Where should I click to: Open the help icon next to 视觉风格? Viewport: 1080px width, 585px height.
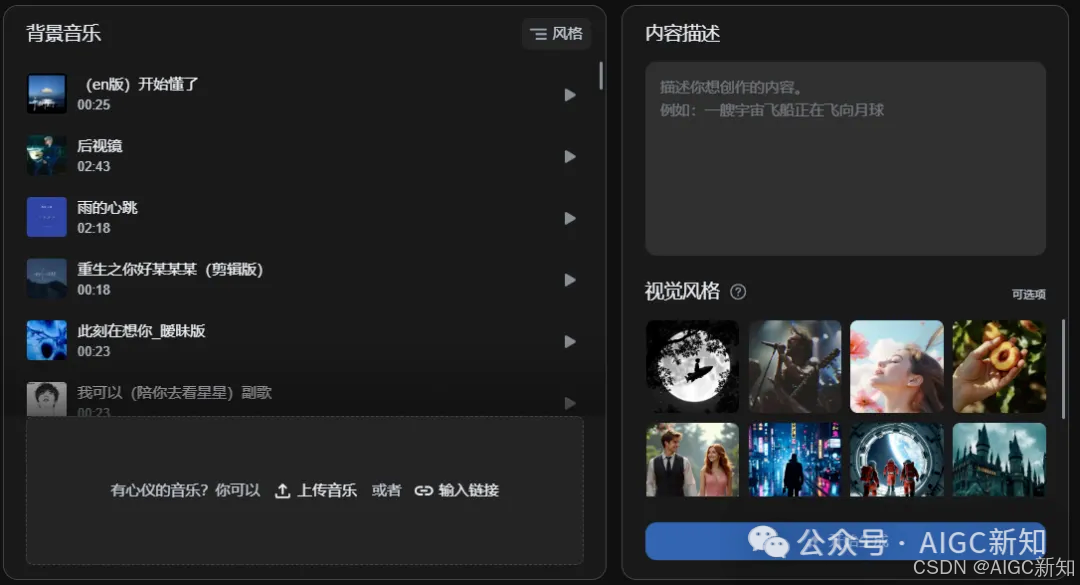point(738,292)
